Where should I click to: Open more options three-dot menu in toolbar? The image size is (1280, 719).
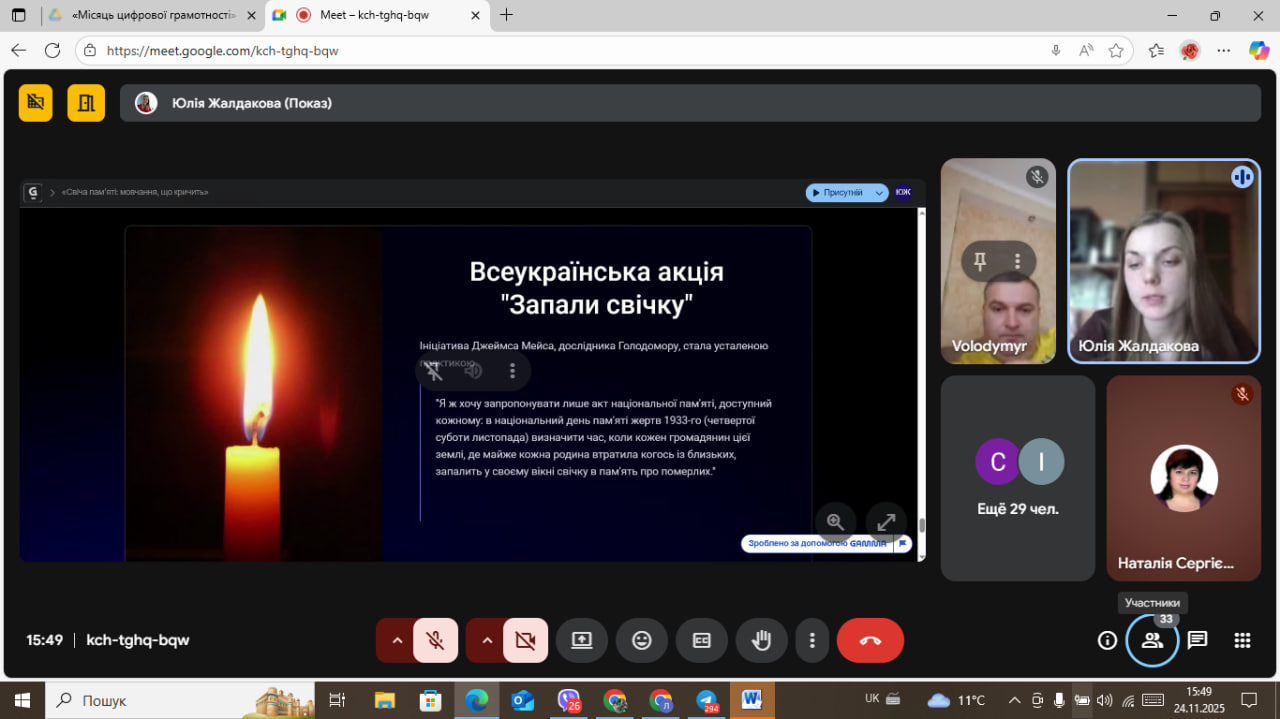(812, 641)
